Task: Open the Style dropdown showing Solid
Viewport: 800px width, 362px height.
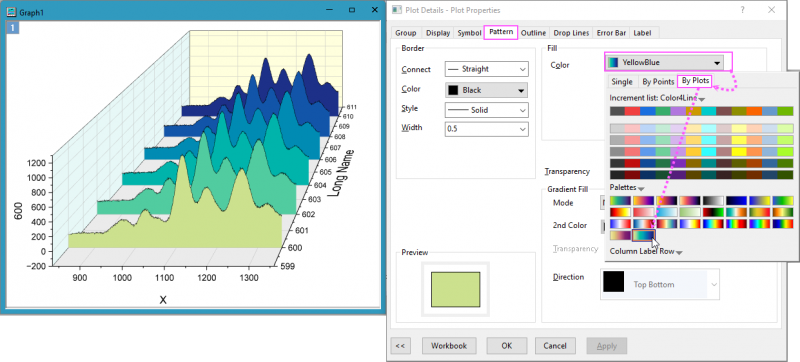Action: (x=486, y=110)
